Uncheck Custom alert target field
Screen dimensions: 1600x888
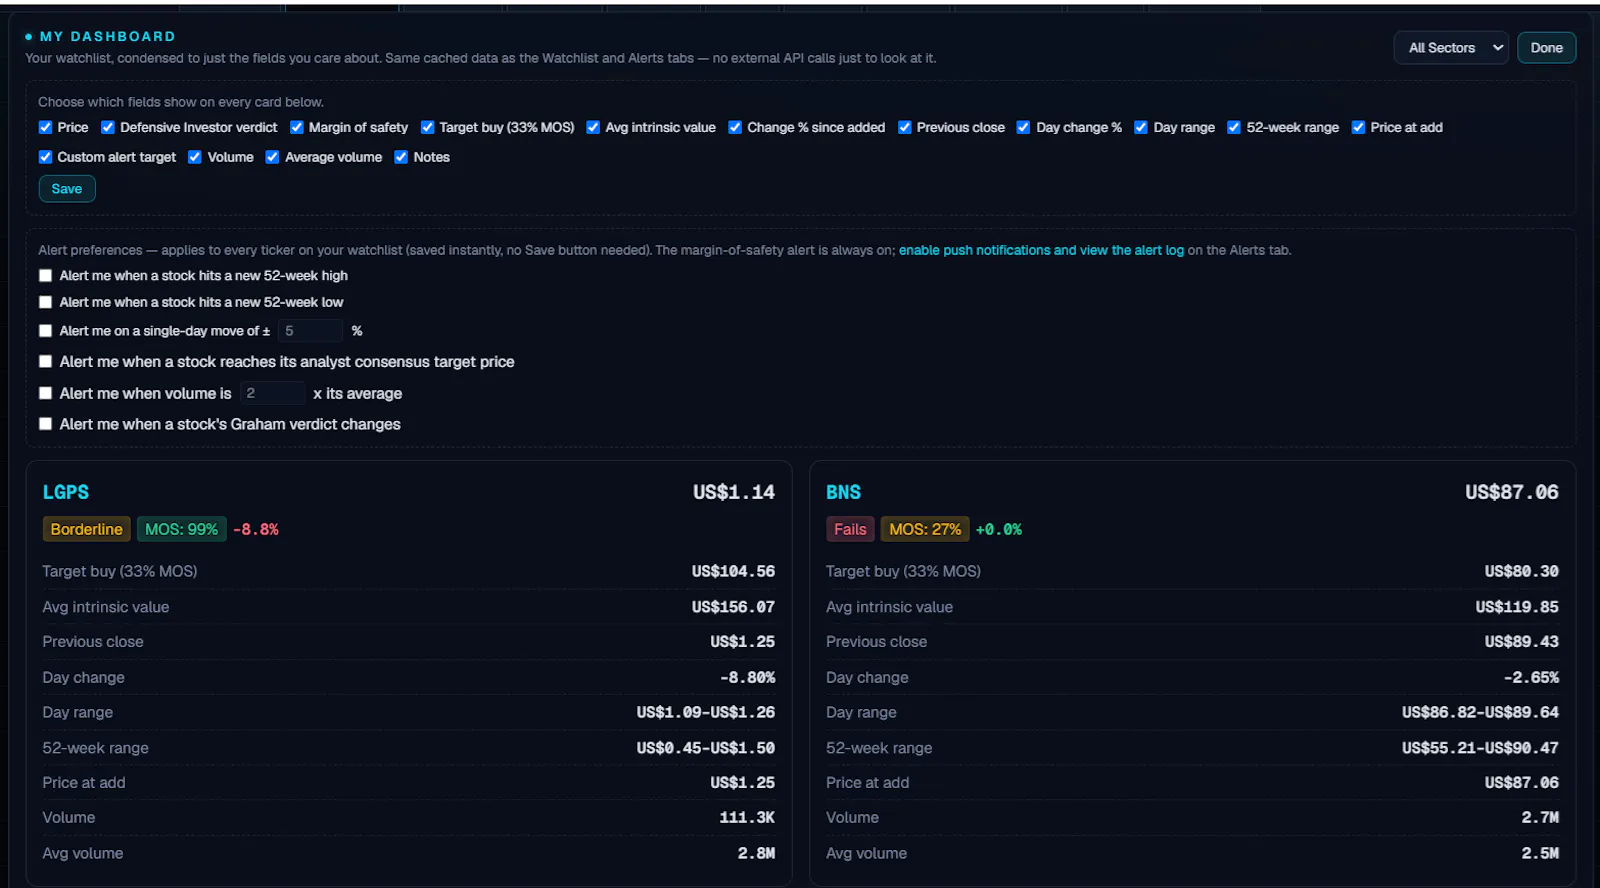pyautogui.click(x=45, y=157)
